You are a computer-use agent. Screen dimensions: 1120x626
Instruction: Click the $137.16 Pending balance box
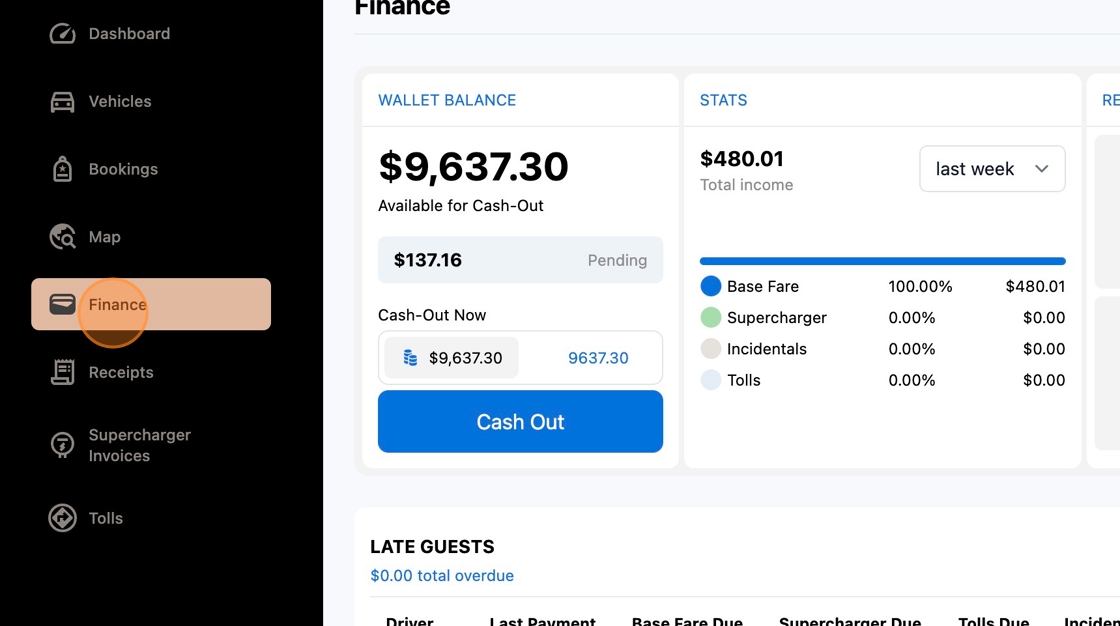[x=520, y=260]
